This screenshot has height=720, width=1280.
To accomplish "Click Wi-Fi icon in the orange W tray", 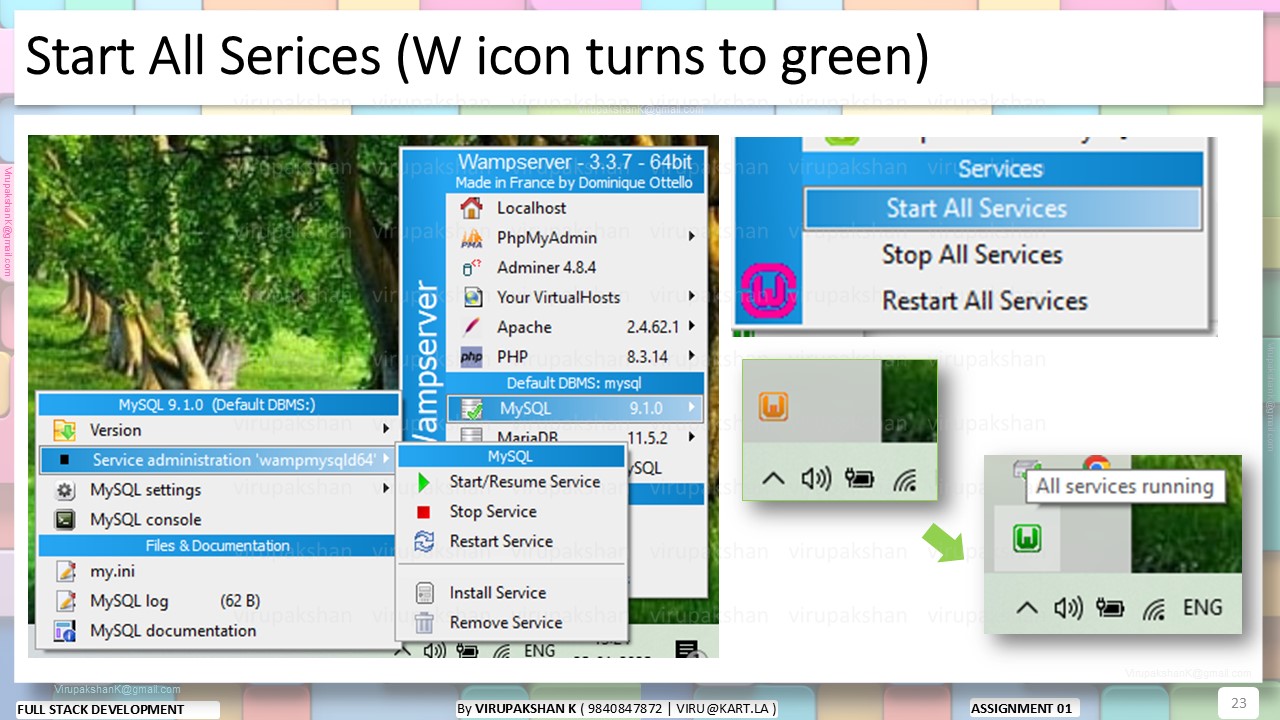I will click(904, 480).
